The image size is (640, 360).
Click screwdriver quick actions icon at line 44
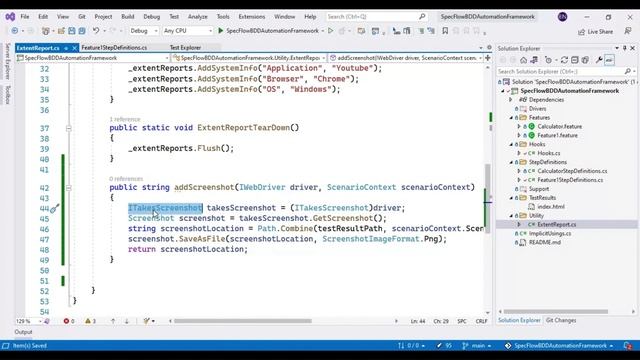[55, 209]
